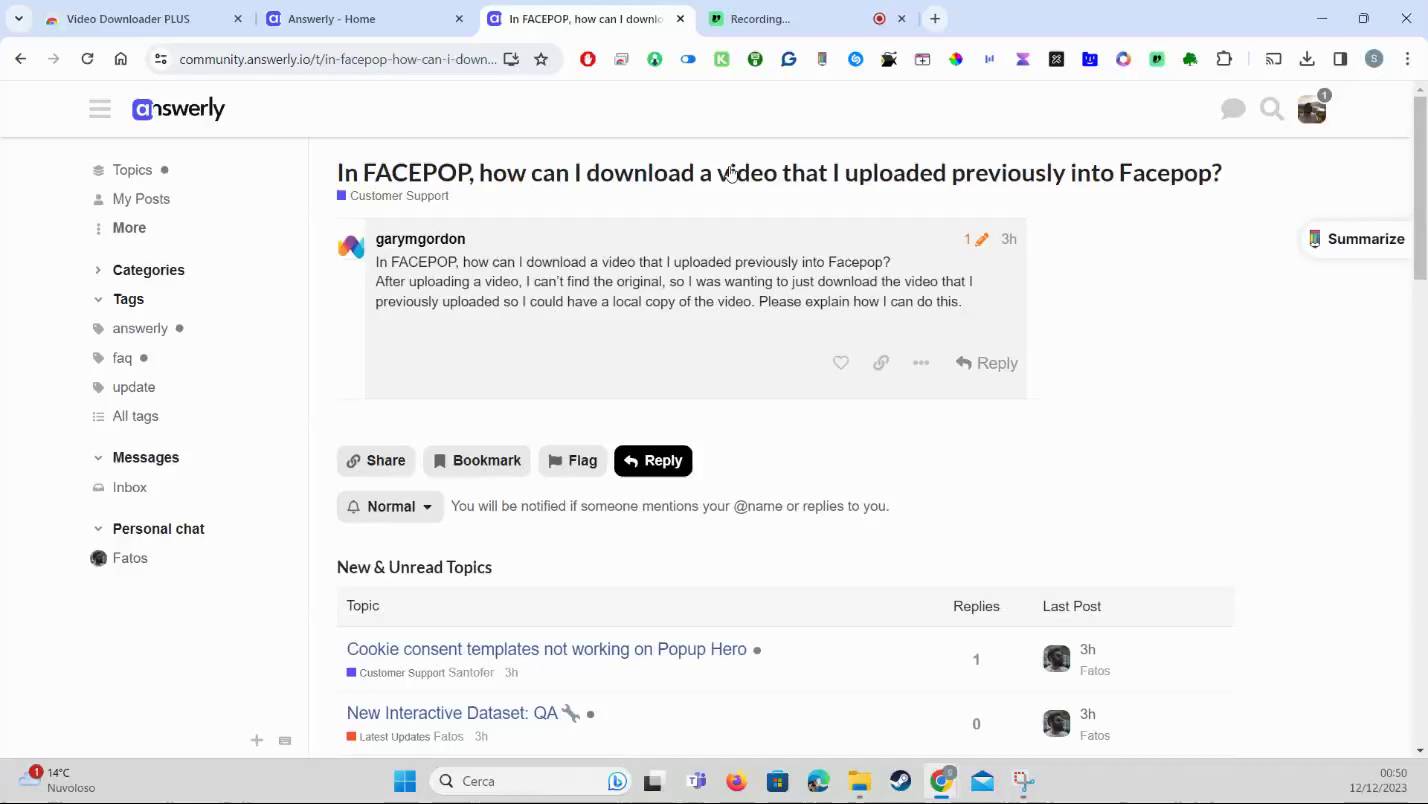Viewport: 1428px width, 804px height.
Task: Open Chrome downloads icon
Action: [1307, 59]
